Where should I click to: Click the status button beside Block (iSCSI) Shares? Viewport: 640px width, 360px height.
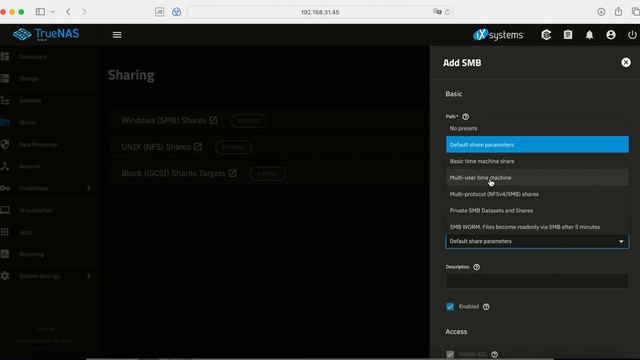(x=268, y=173)
